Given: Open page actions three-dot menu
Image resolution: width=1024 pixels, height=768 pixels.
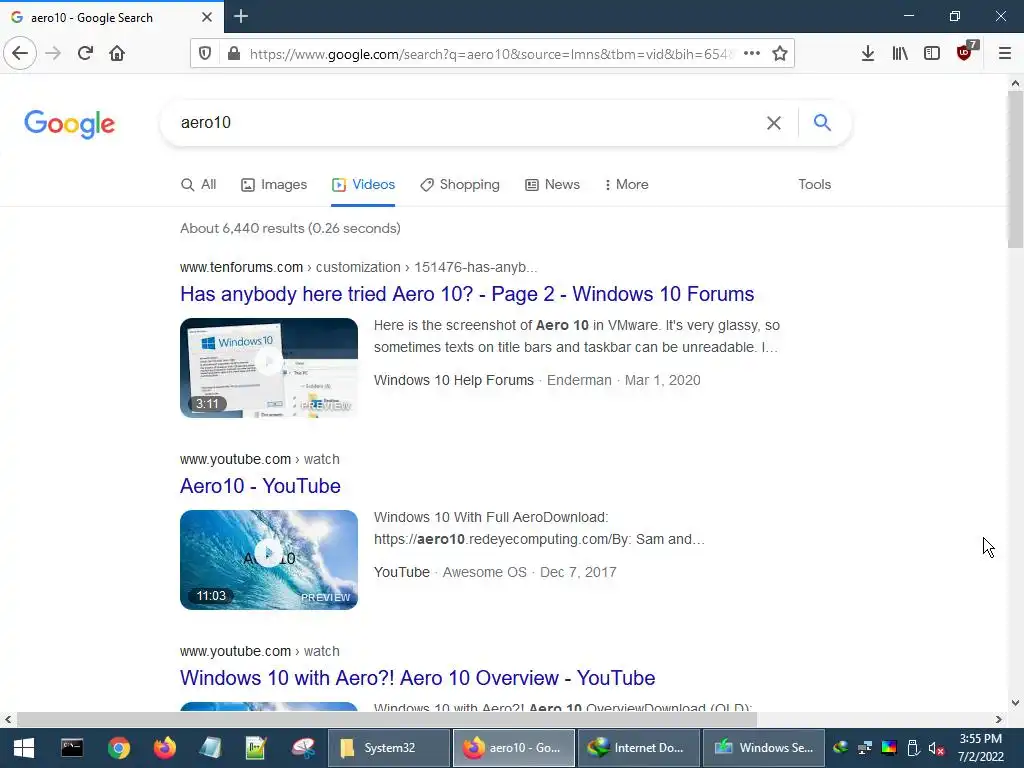Looking at the screenshot, I should tap(752, 54).
